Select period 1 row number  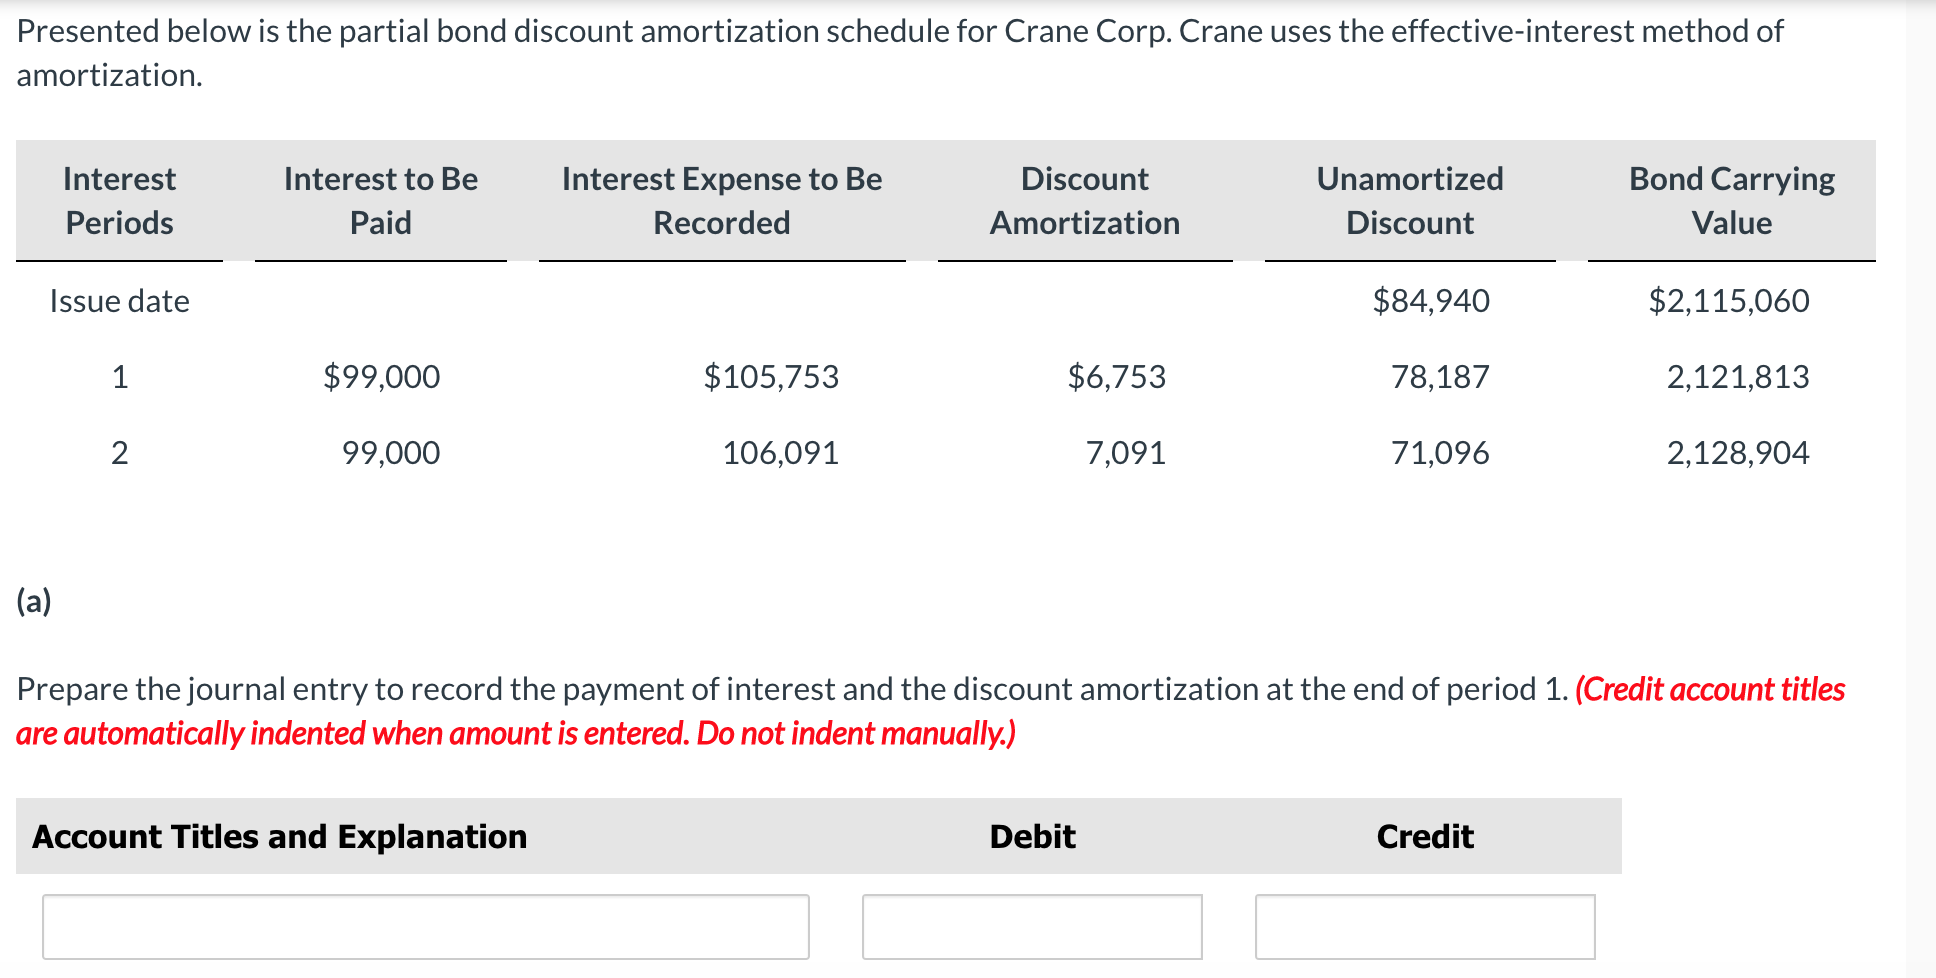tap(119, 377)
